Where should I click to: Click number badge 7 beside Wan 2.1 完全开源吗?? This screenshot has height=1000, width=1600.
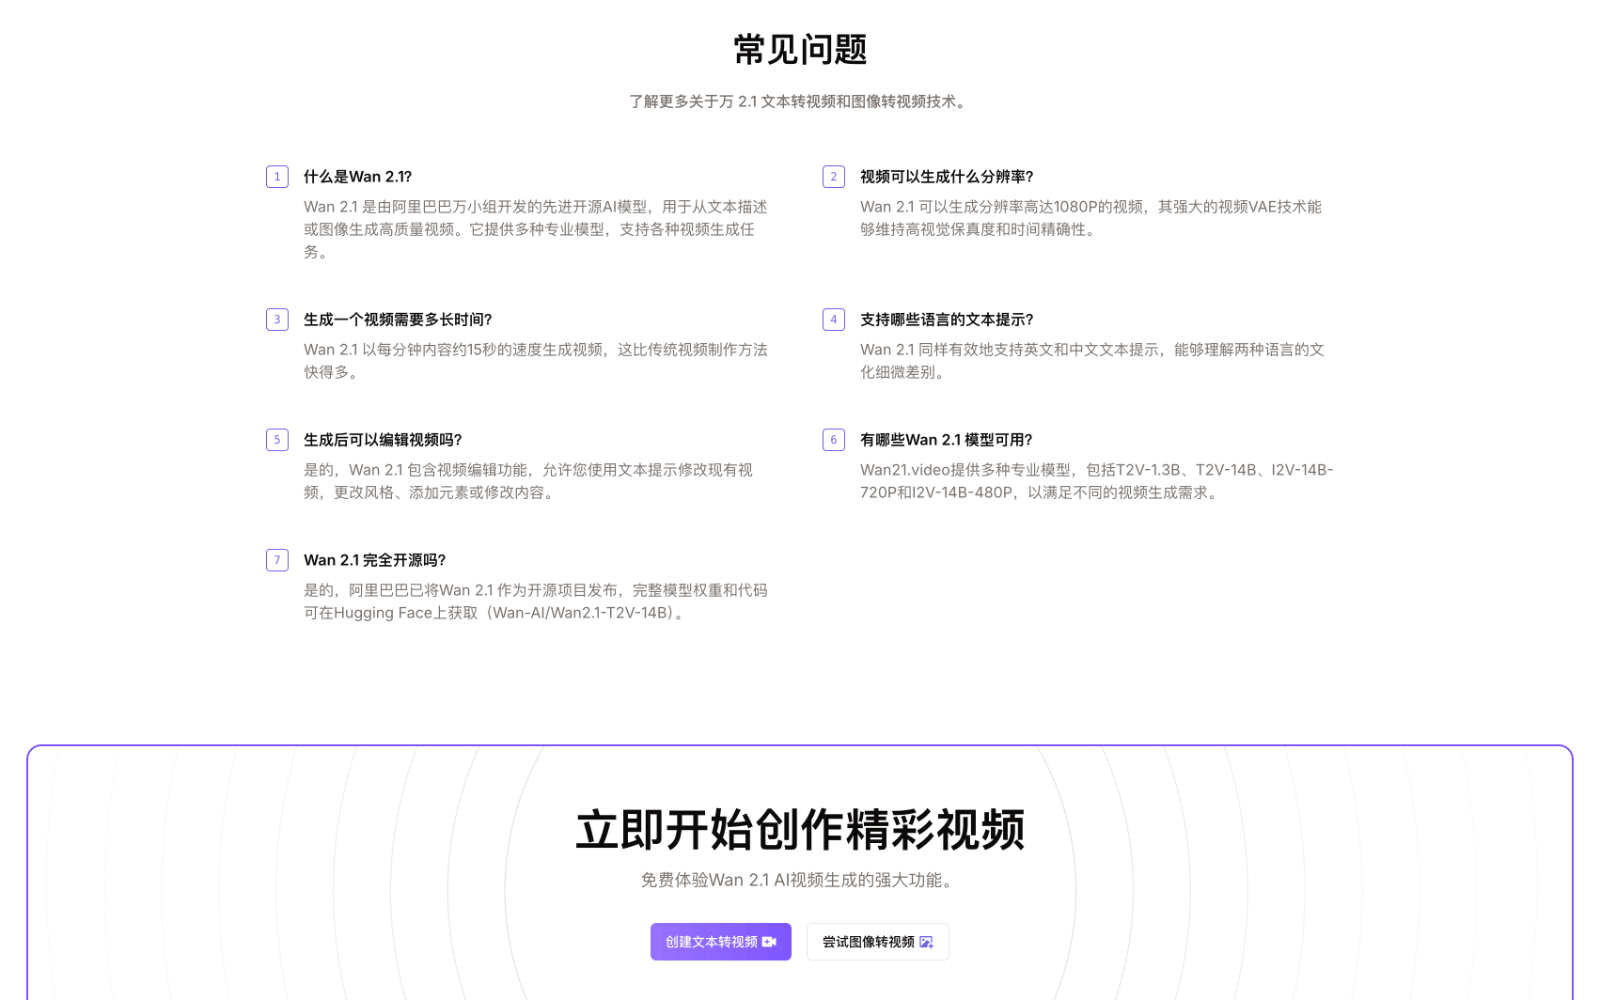tap(277, 560)
